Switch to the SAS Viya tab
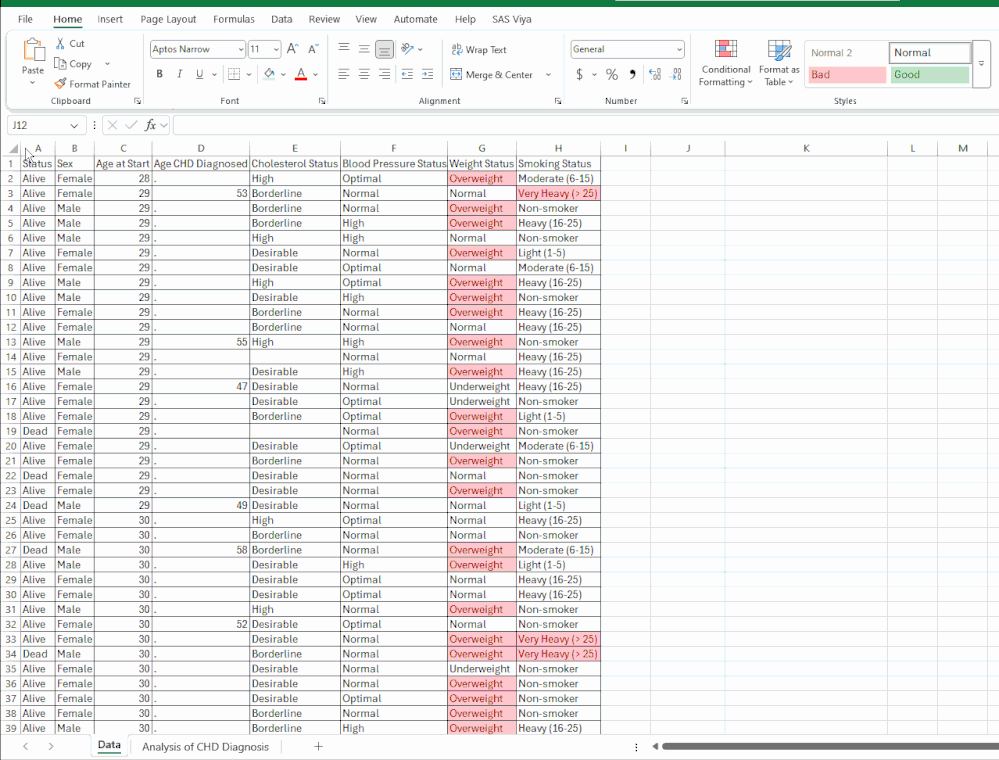Screen dimensions: 999x760 (512, 19)
